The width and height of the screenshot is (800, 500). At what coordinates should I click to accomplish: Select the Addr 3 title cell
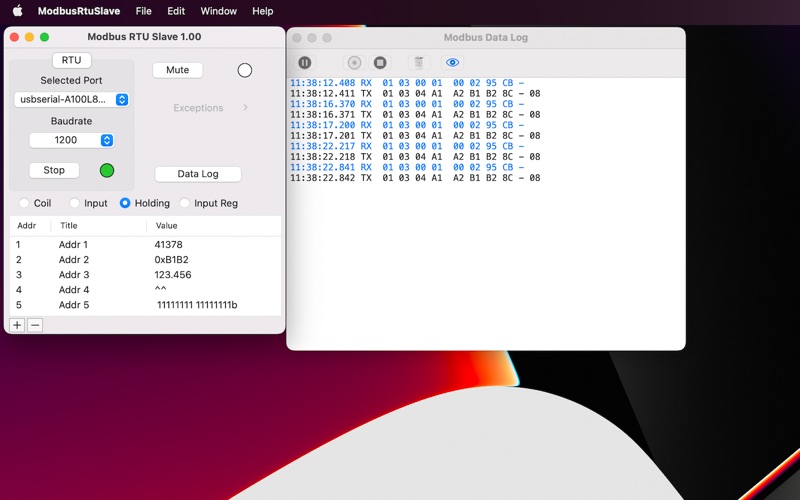click(x=74, y=274)
